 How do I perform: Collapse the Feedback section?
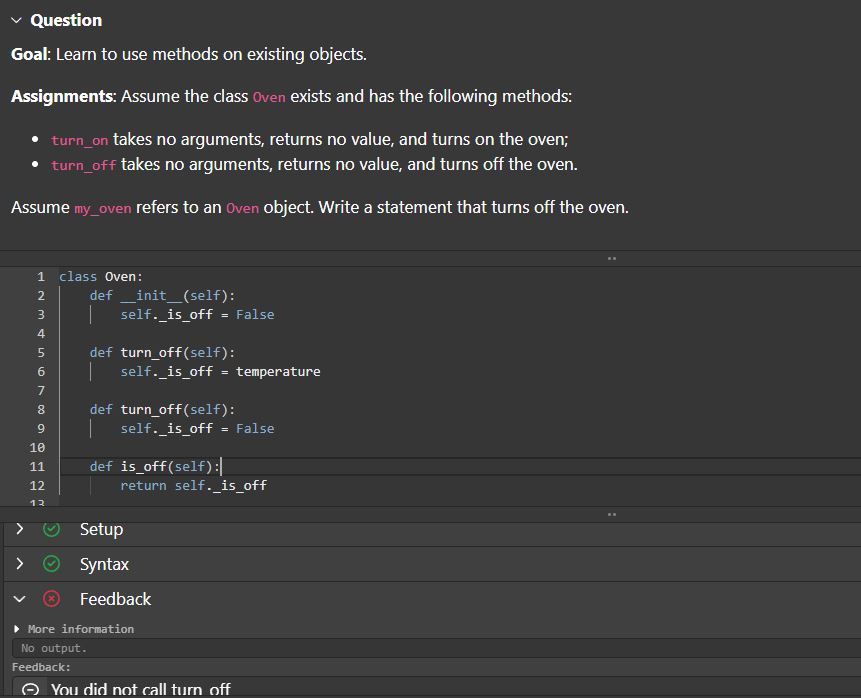click(x=20, y=598)
